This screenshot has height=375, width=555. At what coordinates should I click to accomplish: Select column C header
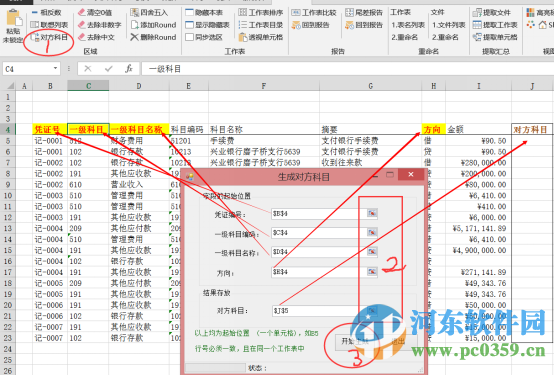[x=88, y=86]
